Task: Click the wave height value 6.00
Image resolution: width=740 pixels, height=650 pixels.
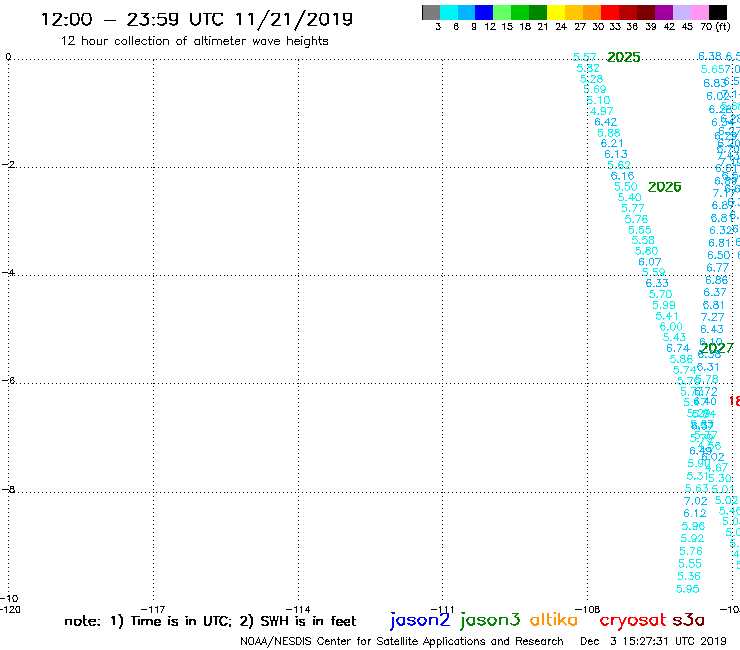Action: coord(671,327)
